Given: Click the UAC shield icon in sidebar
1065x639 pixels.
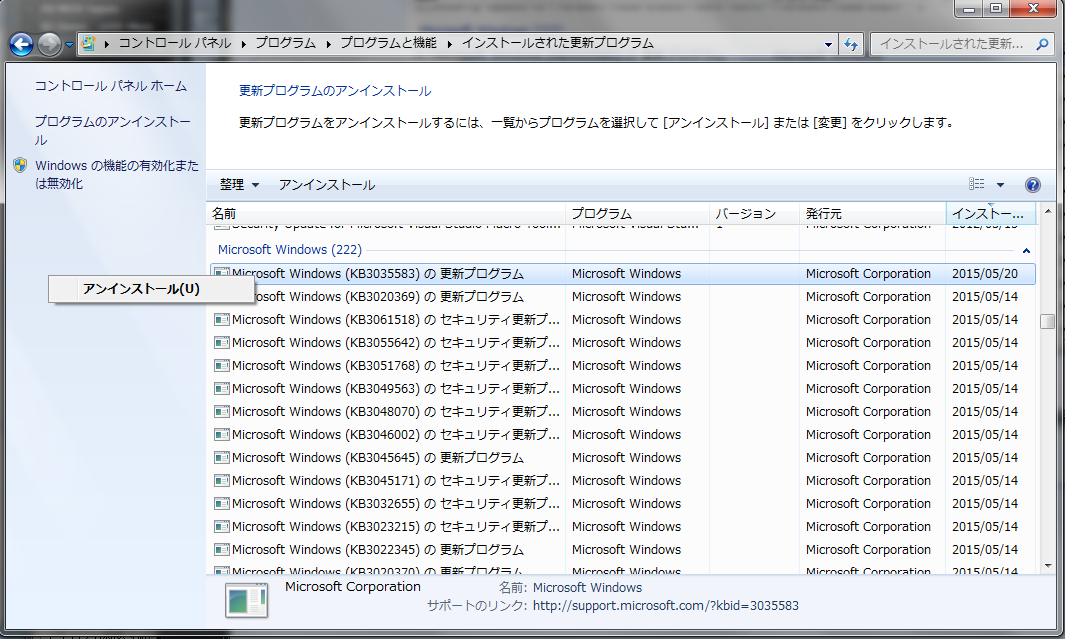Looking at the screenshot, I should pos(20,165).
